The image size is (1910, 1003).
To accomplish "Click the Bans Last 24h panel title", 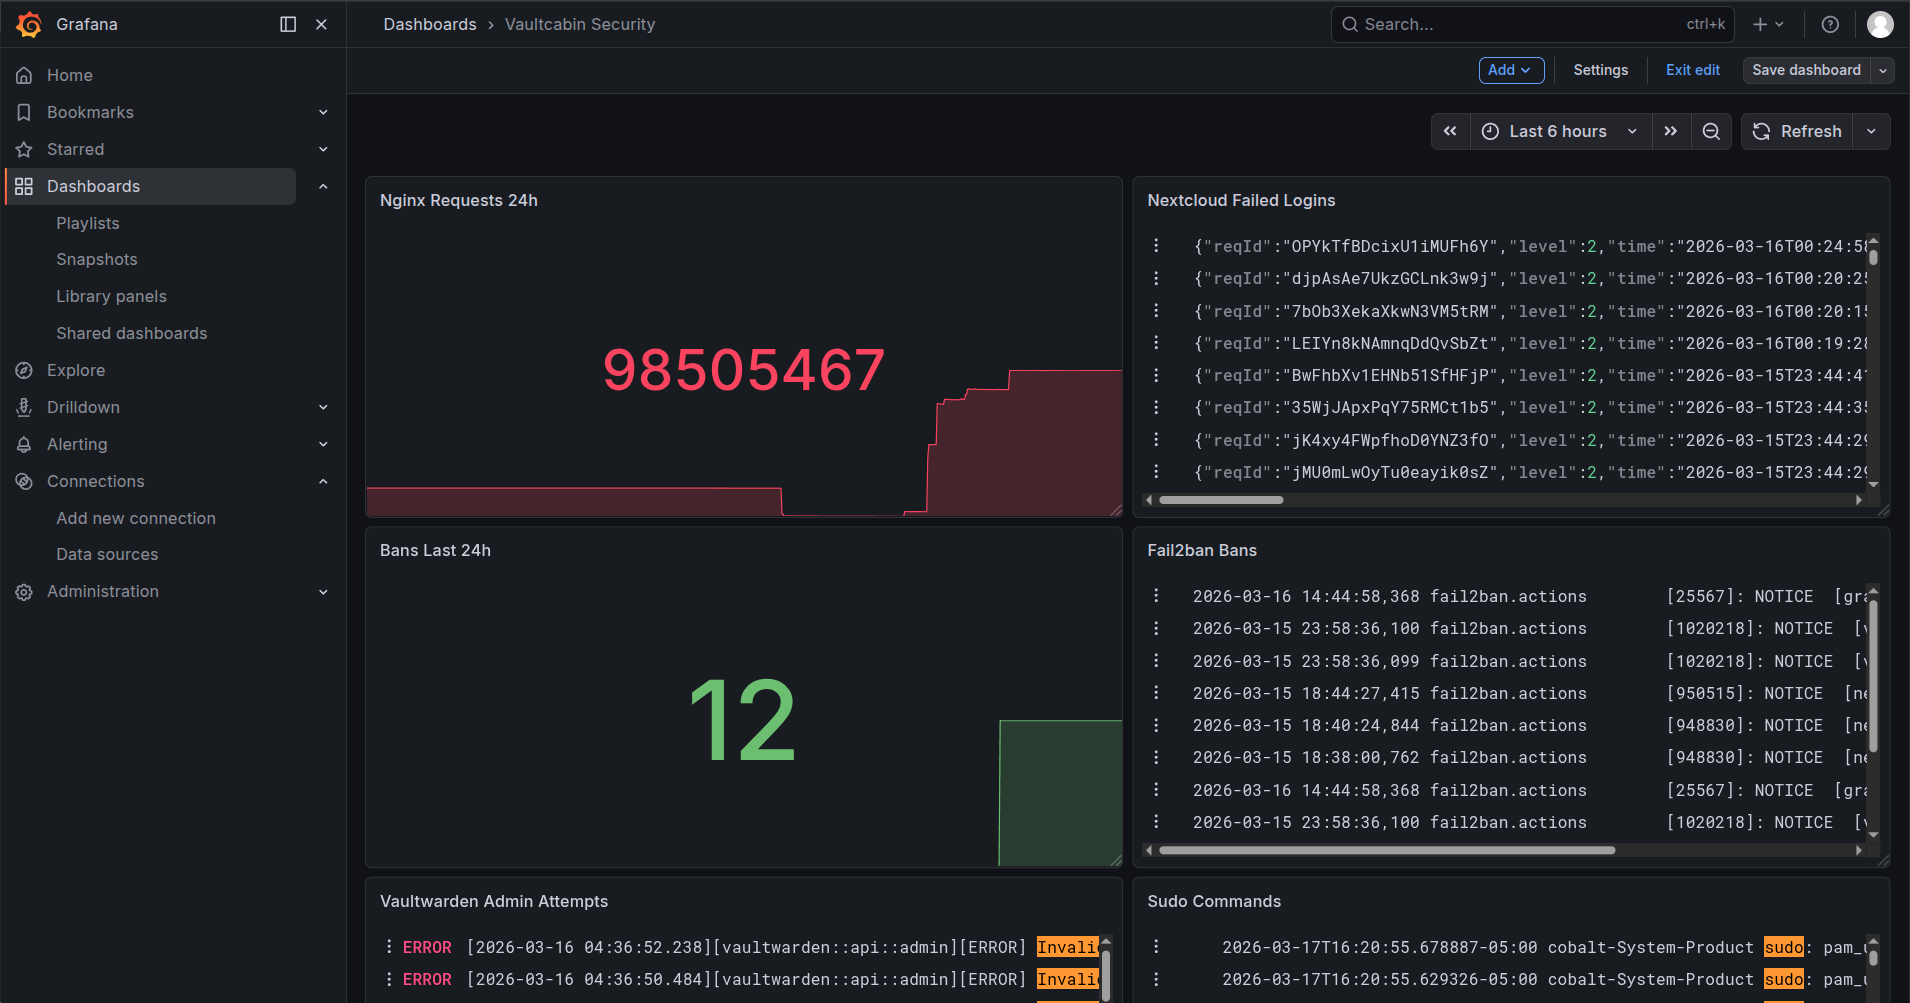I will 435,550.
